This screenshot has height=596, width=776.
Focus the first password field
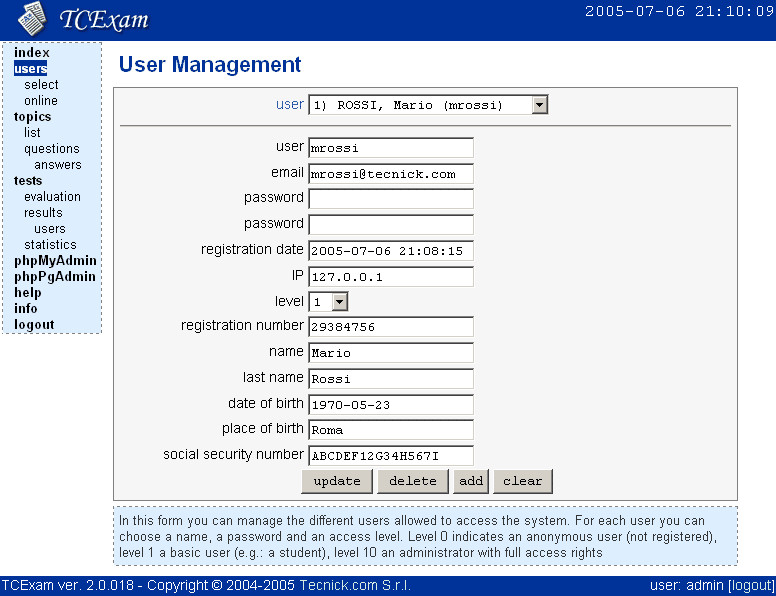coord(390,199)
